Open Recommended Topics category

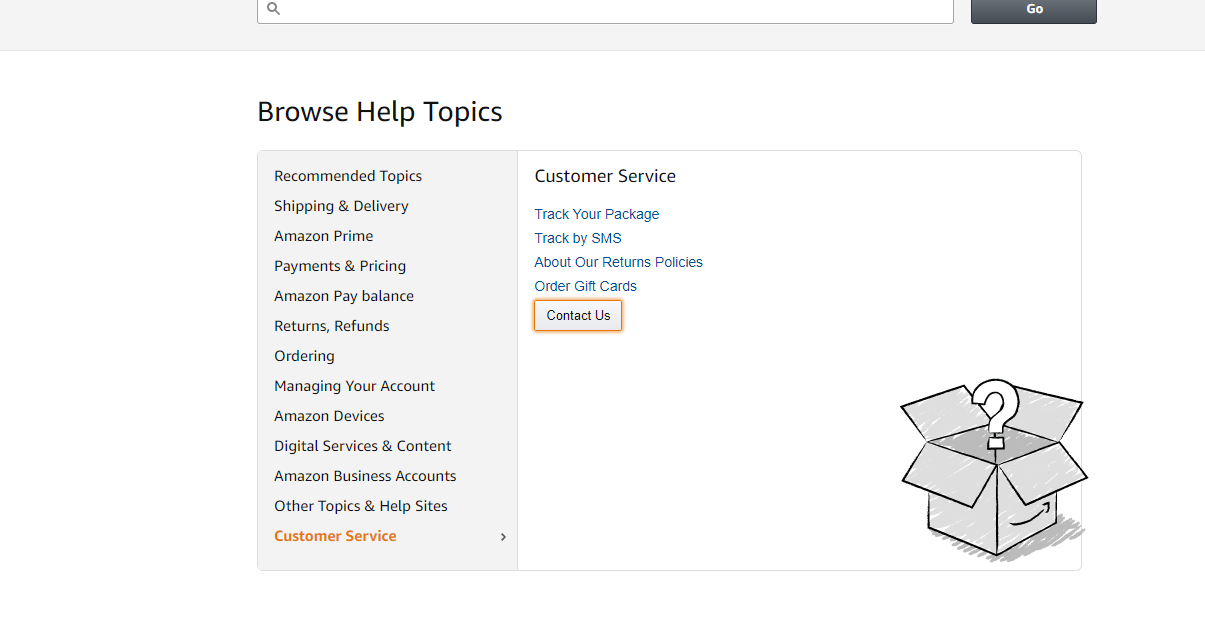[x=348, y=176]
